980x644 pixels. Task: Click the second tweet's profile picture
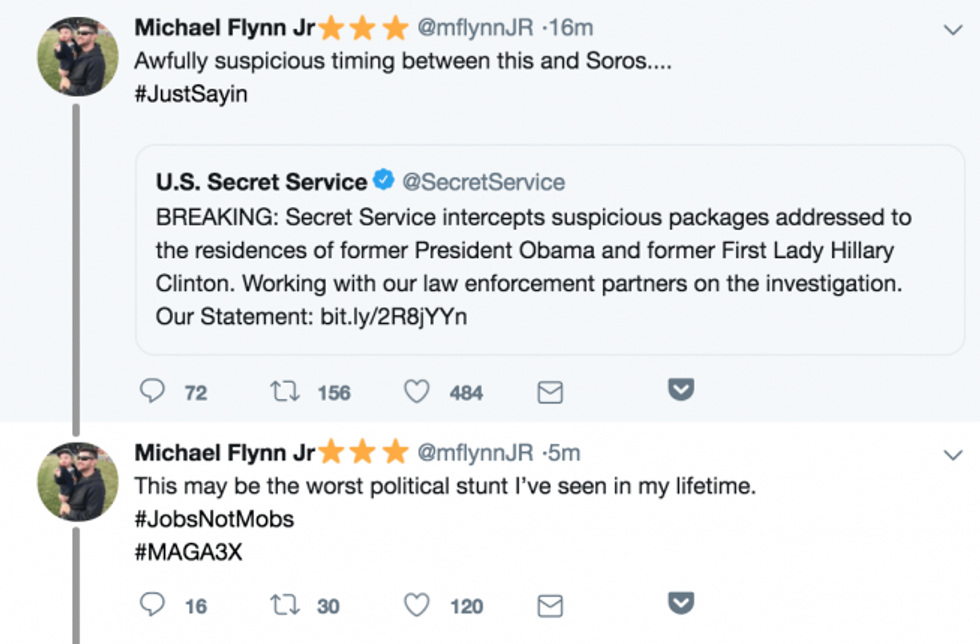tap(78, 482)
